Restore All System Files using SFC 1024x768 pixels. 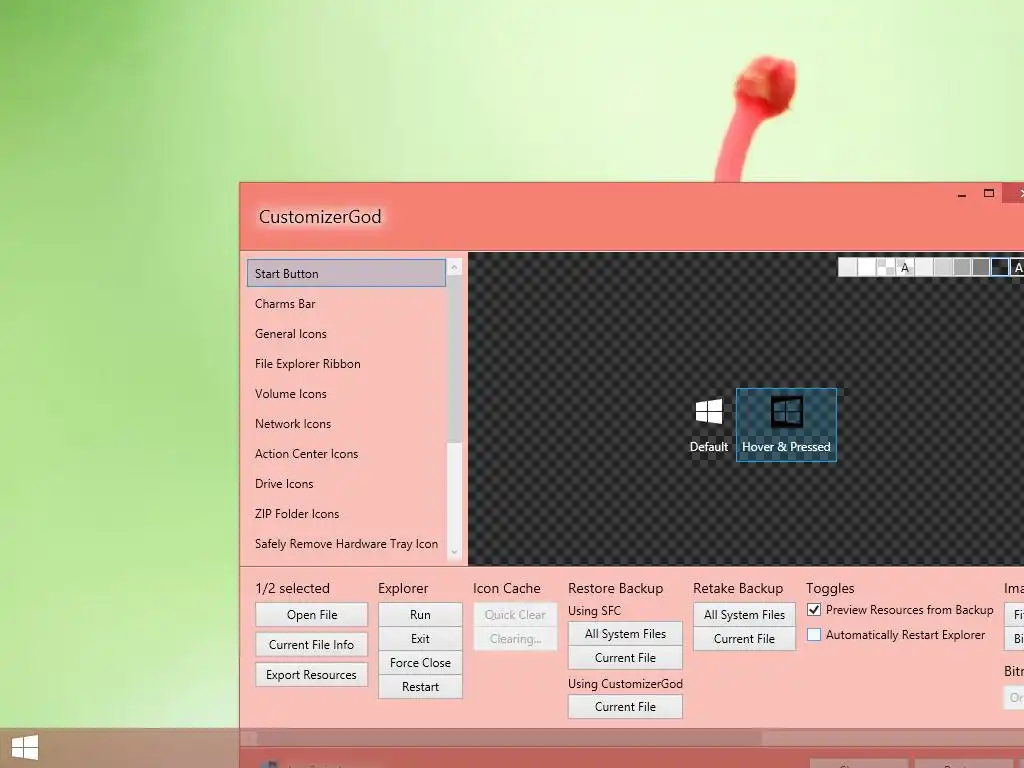point(625,633)
